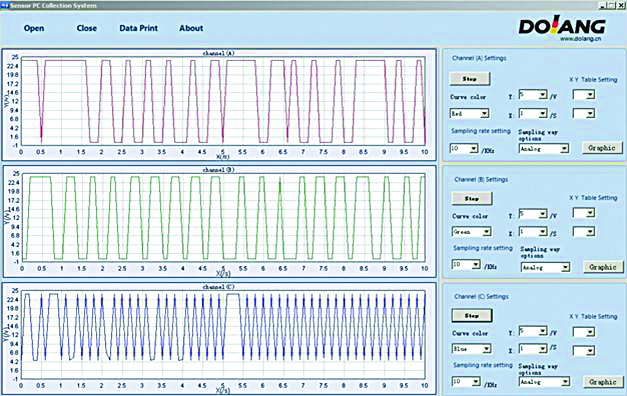Click the 'Channel (B) Settings' heading
The height and width of the screenshot is (396, 627).
click(481, 179)
